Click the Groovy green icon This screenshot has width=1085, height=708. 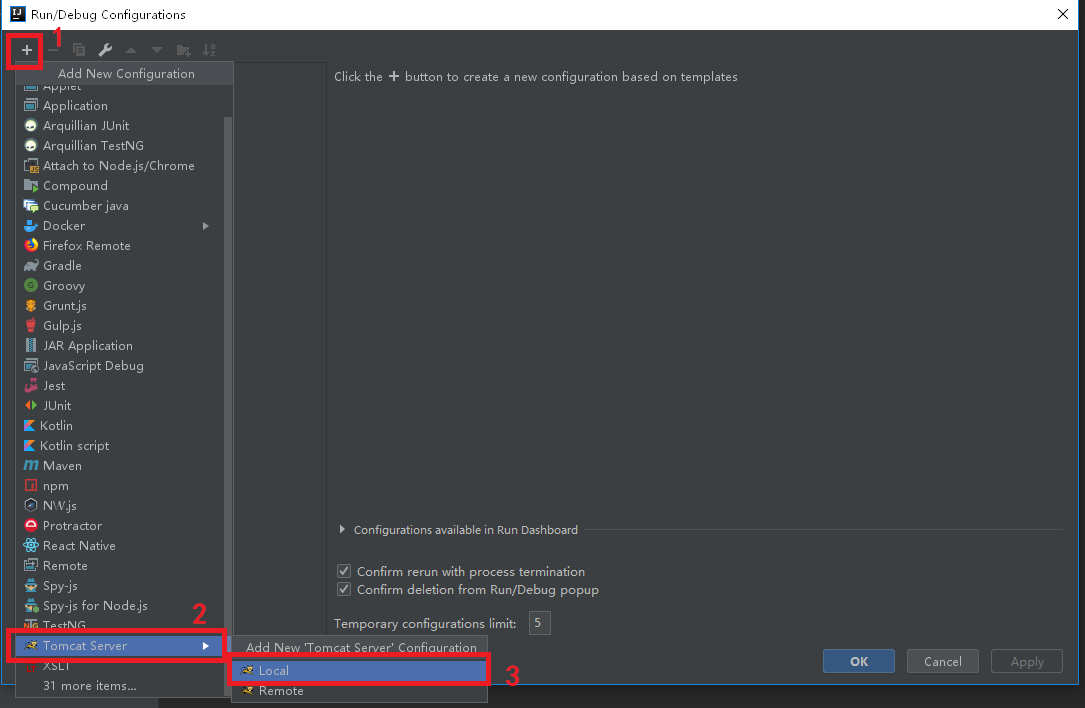pyautogui.click(x=30, y=285)
